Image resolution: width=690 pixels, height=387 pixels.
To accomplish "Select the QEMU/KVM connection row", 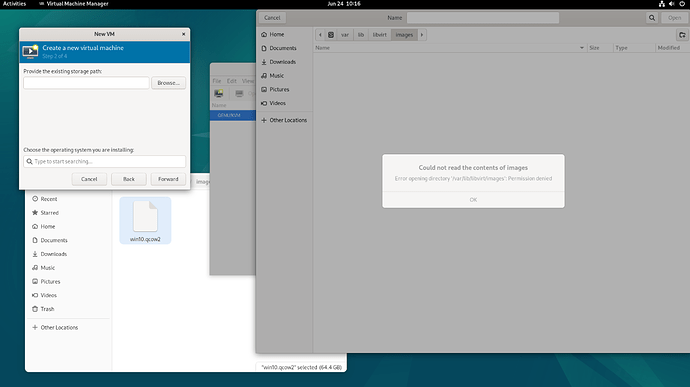I will 233,115.
